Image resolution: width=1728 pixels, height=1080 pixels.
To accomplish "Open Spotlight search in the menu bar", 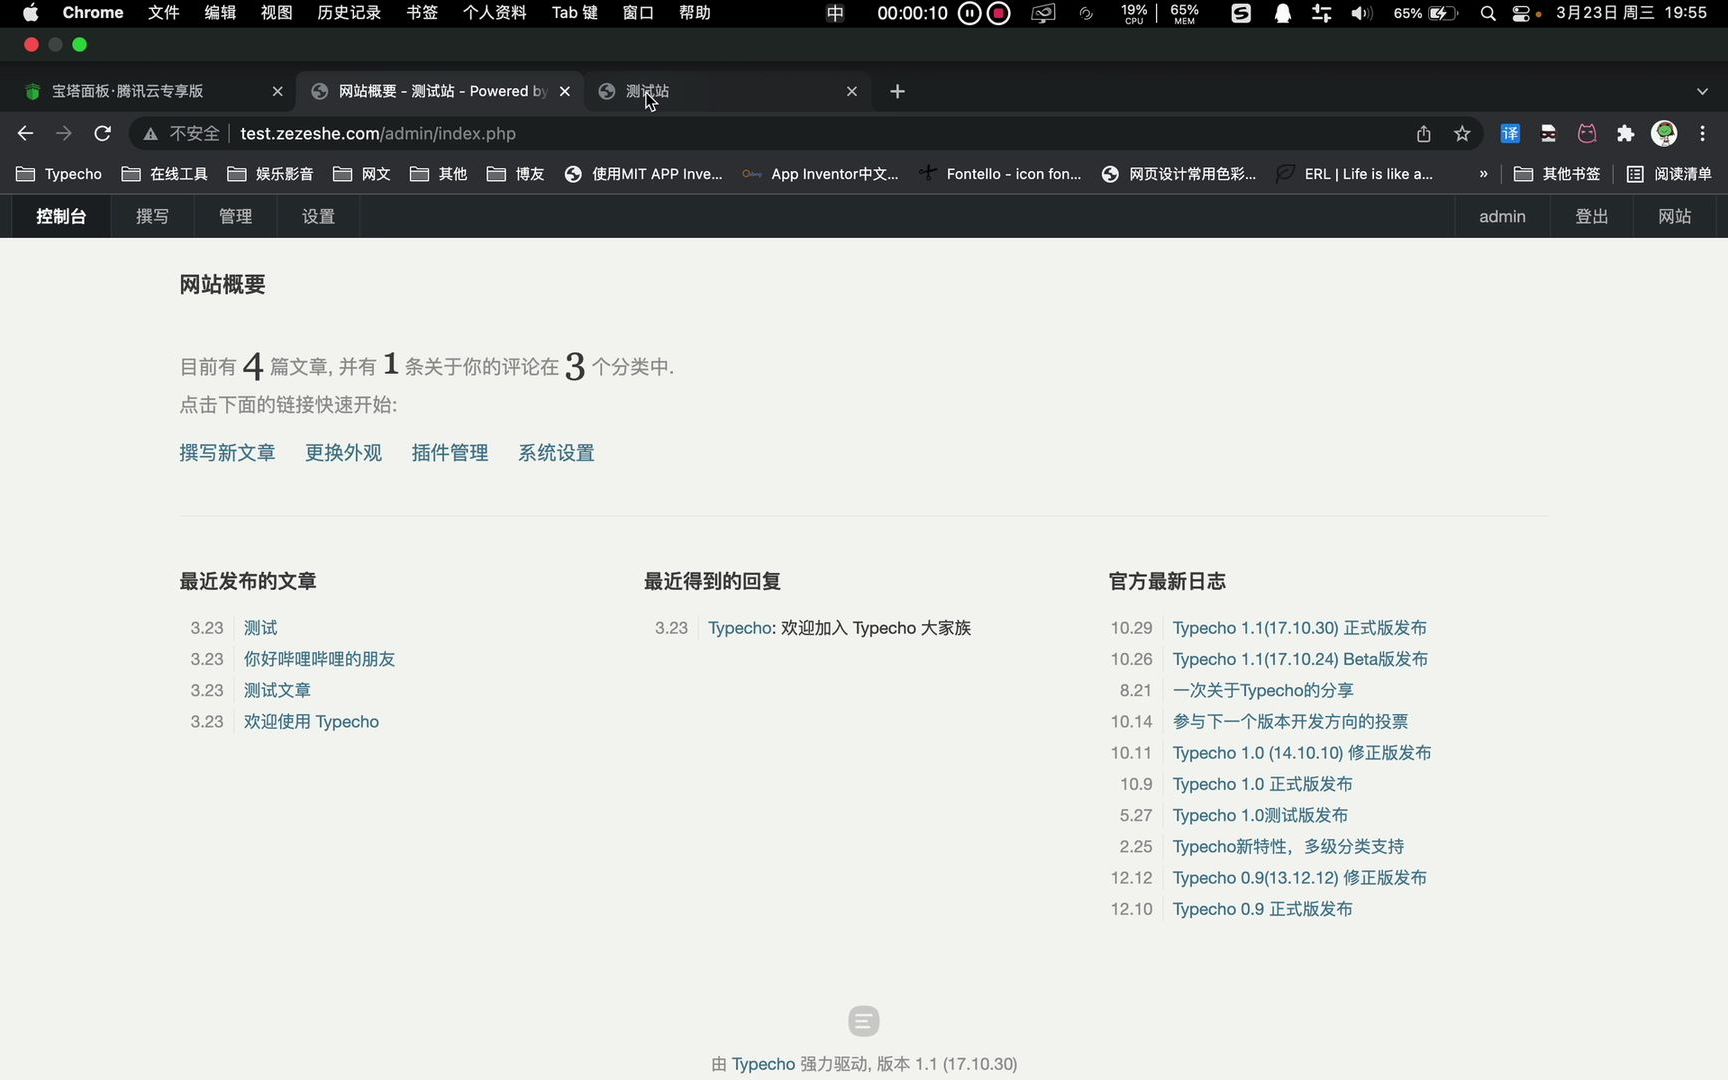I will (1488, 13).
